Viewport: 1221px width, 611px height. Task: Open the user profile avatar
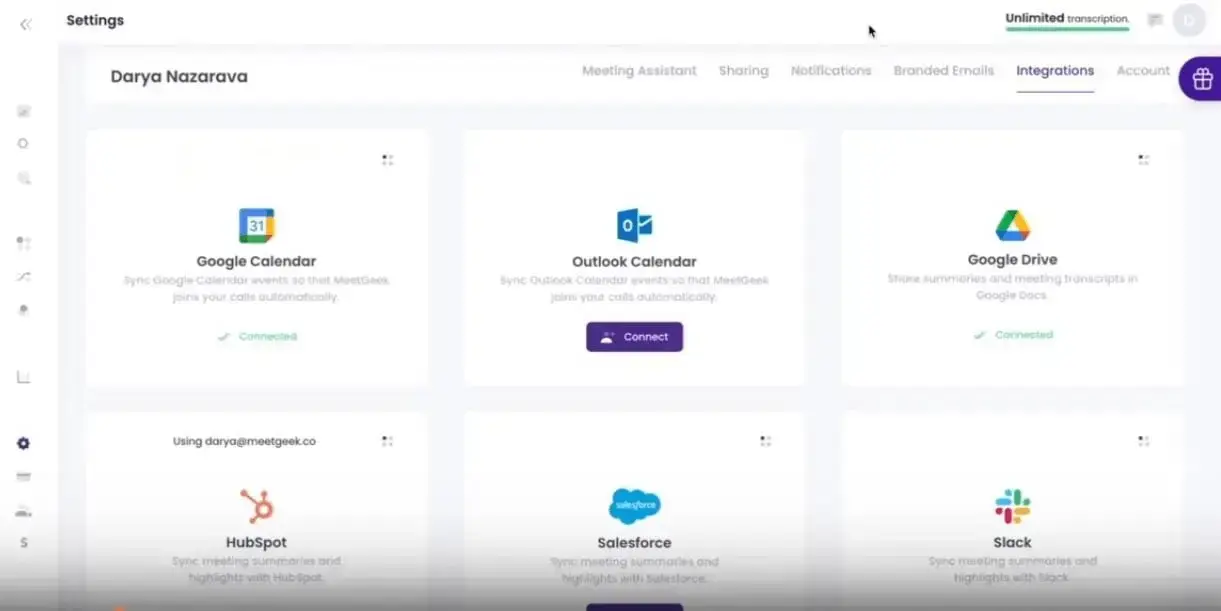click(1189, 20)
